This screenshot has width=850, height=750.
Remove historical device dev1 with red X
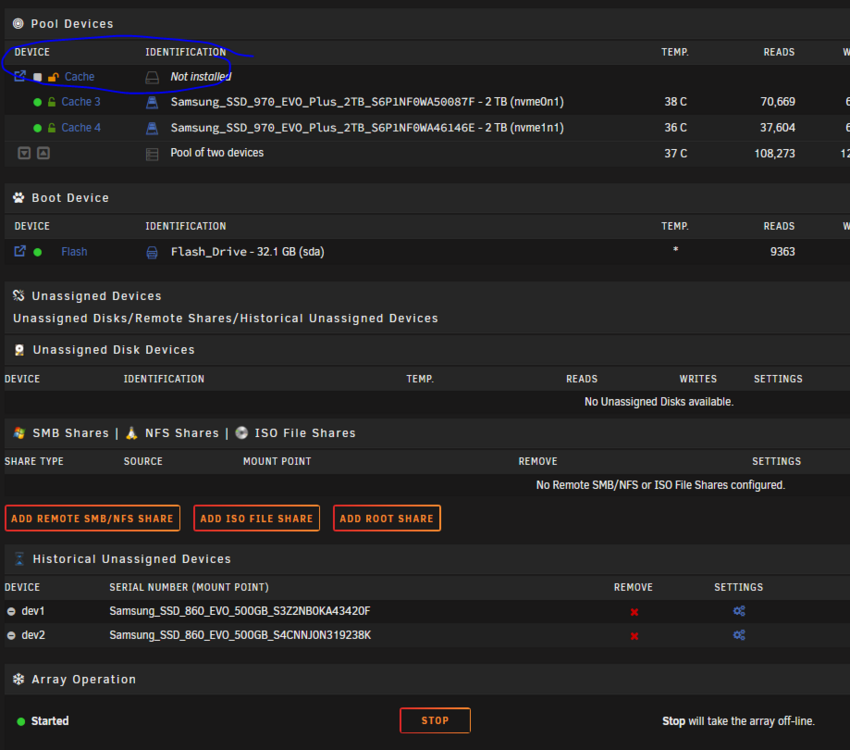(x=634, y=612)
